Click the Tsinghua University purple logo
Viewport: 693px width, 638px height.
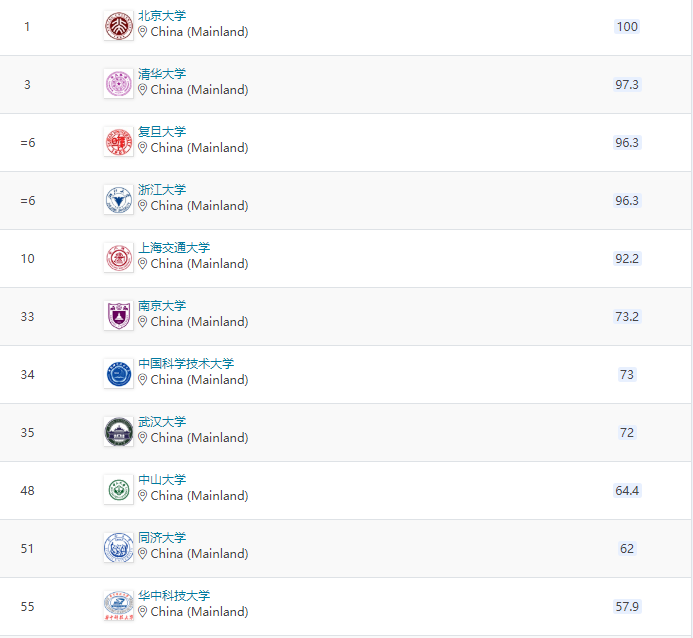pos(118,84)
